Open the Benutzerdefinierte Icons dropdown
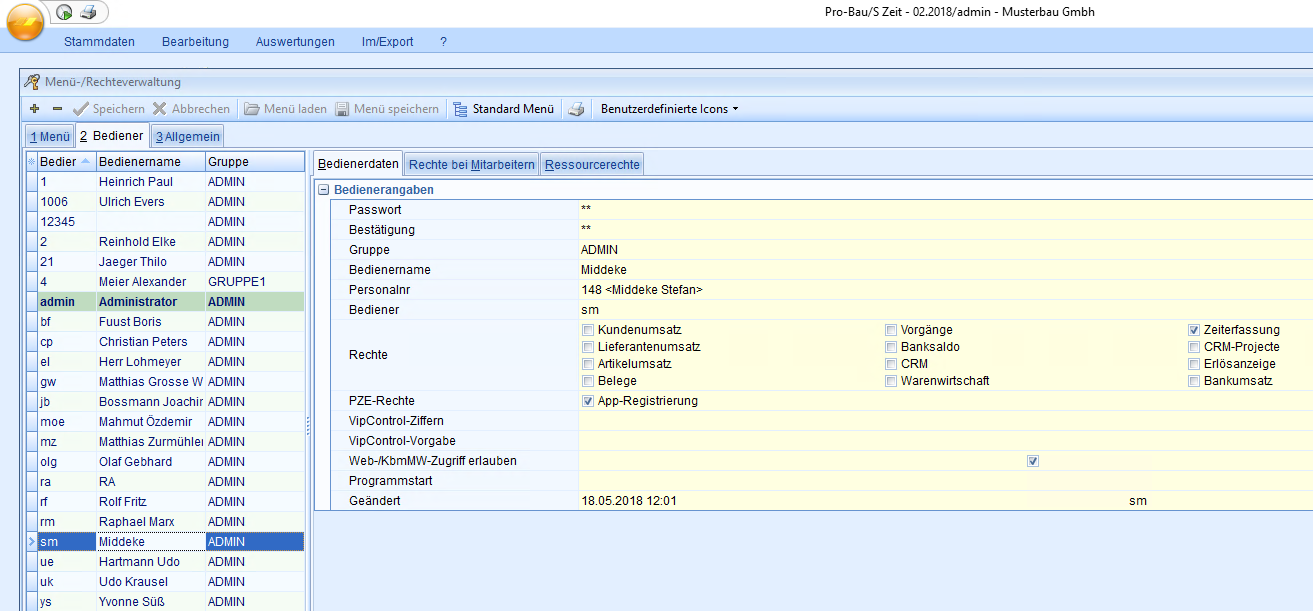Image resolution: width=1313 pixels, height=611 pixels. point(669,109)
